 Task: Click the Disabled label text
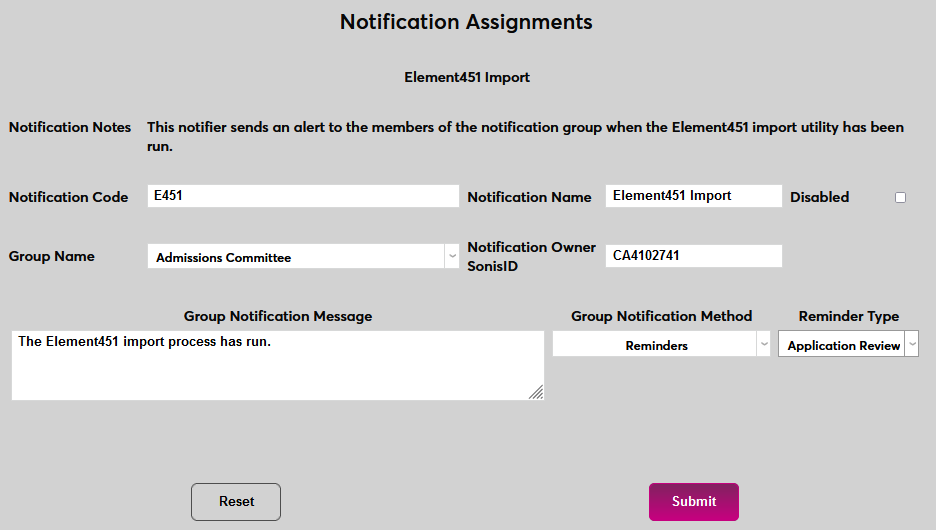coord(819,198)
